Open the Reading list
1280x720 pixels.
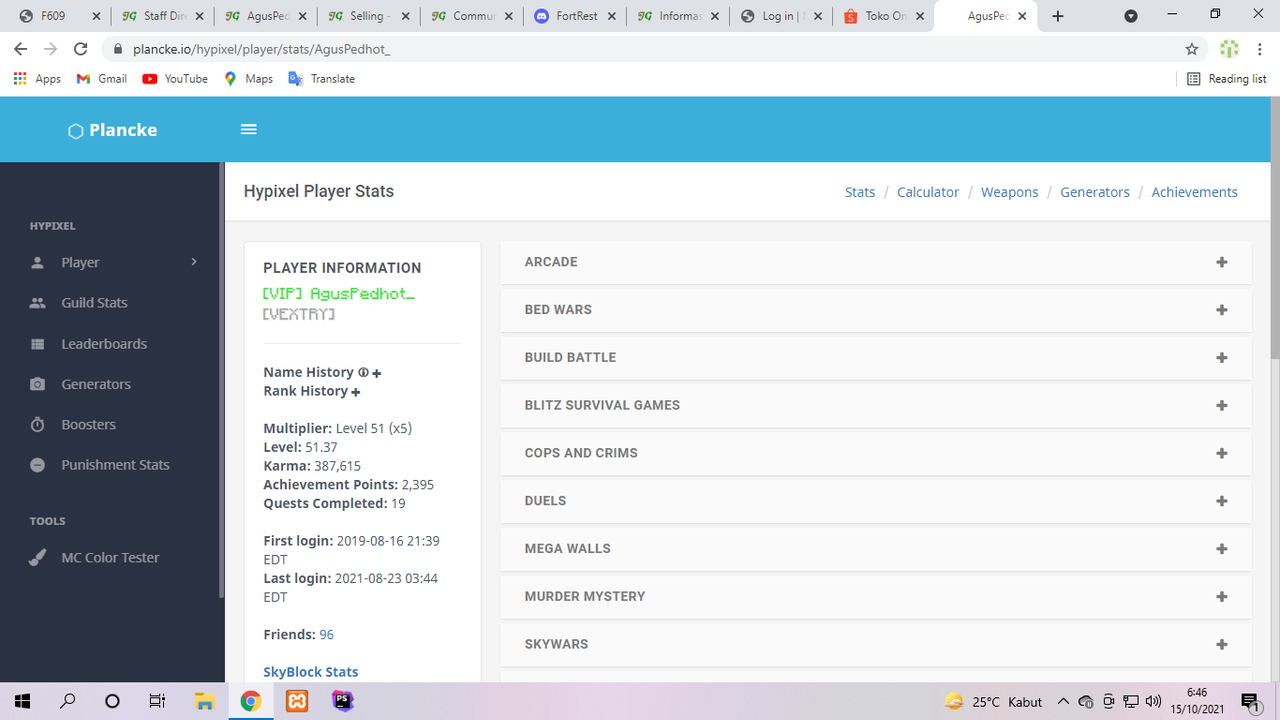coord(1226,79)
